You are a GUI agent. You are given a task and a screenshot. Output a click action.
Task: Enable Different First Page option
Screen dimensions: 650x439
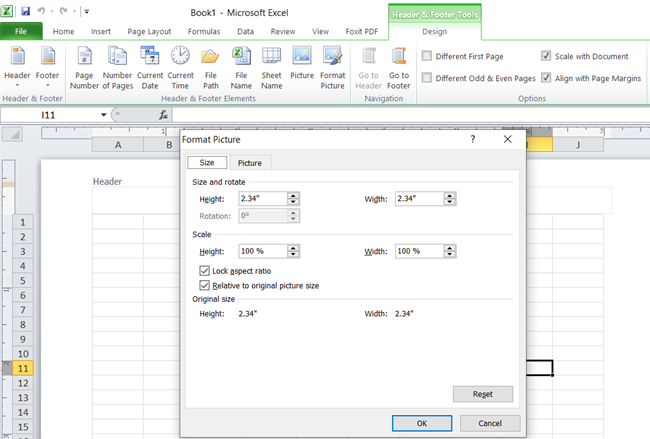point(428,57)
